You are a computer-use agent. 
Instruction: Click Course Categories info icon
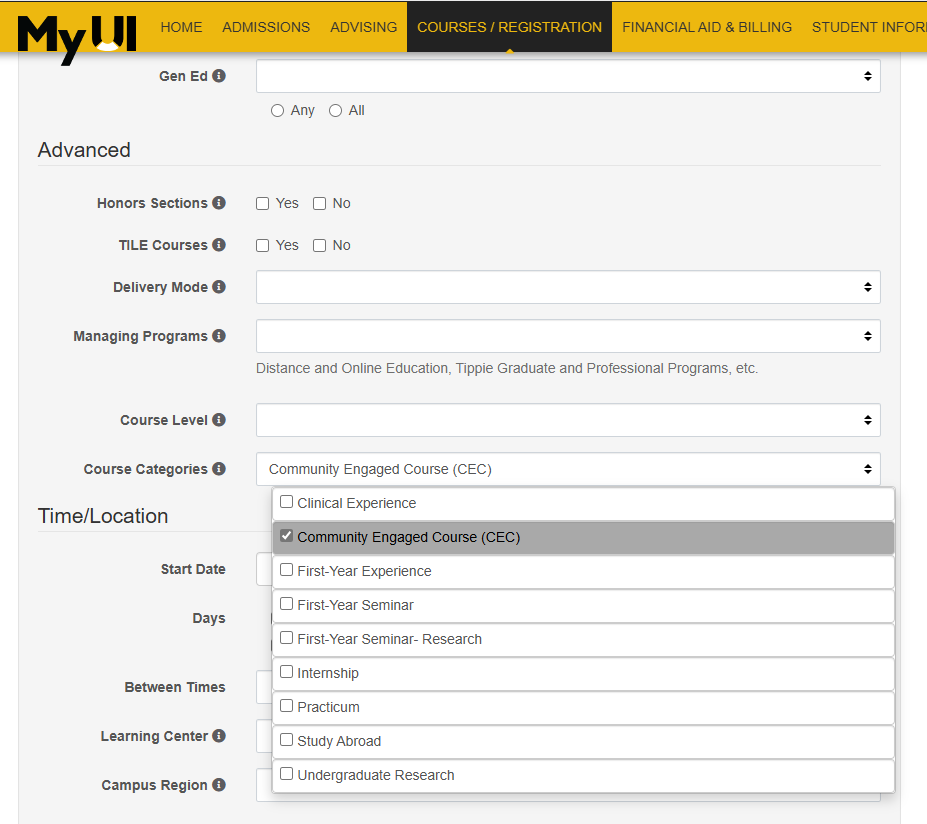pos(219,469)
